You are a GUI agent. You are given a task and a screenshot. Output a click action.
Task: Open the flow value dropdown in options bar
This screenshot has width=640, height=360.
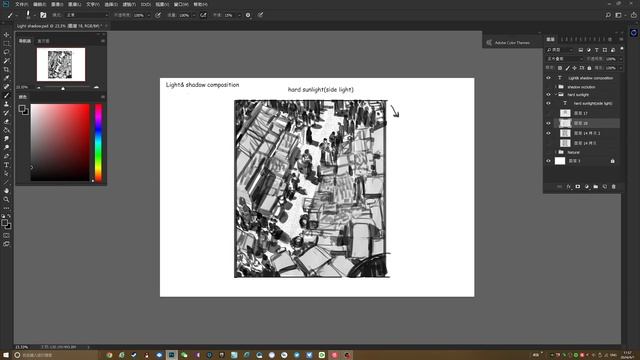194,15
